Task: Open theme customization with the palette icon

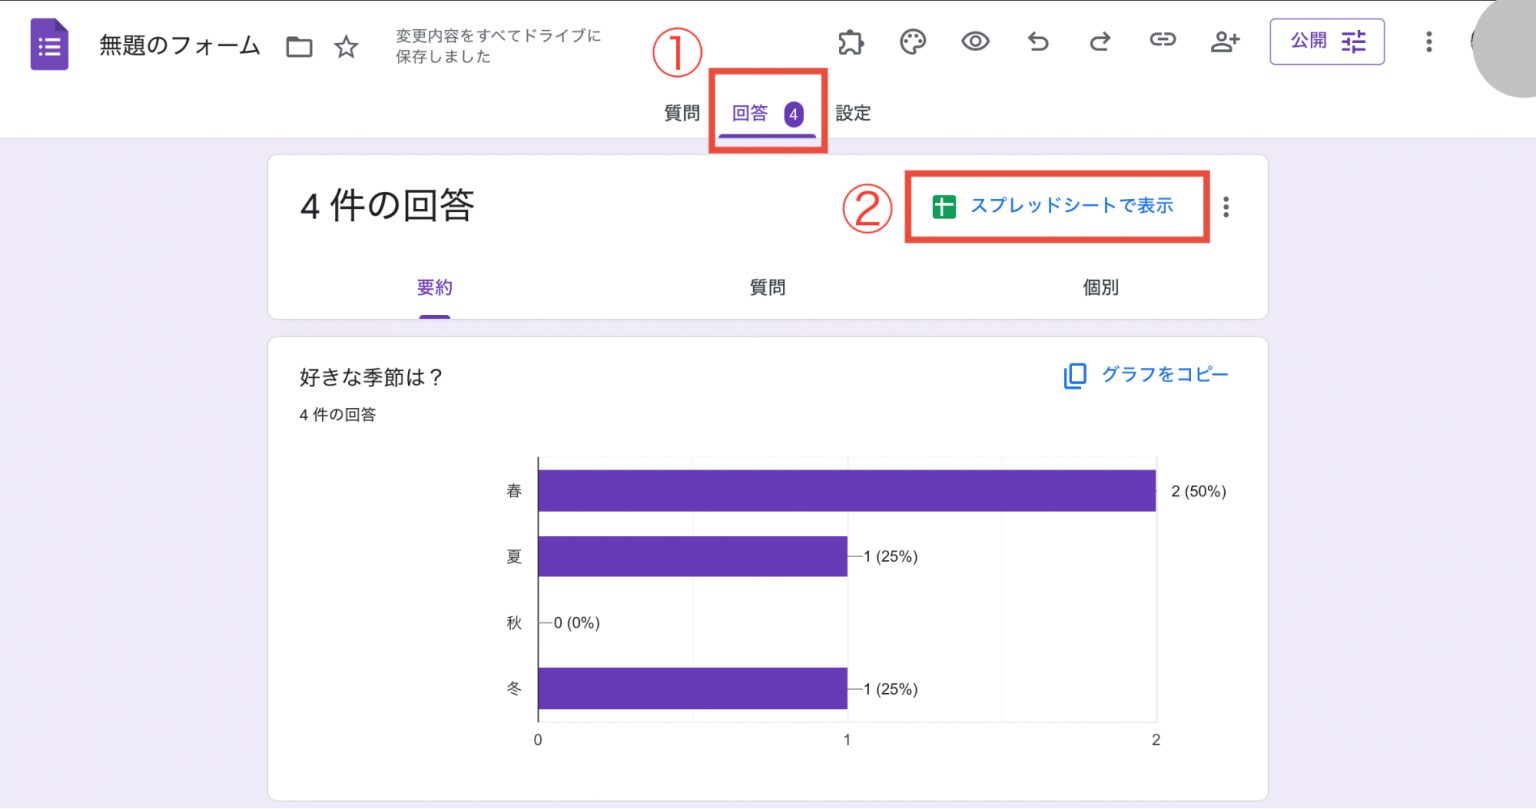Action: point(913,41)
